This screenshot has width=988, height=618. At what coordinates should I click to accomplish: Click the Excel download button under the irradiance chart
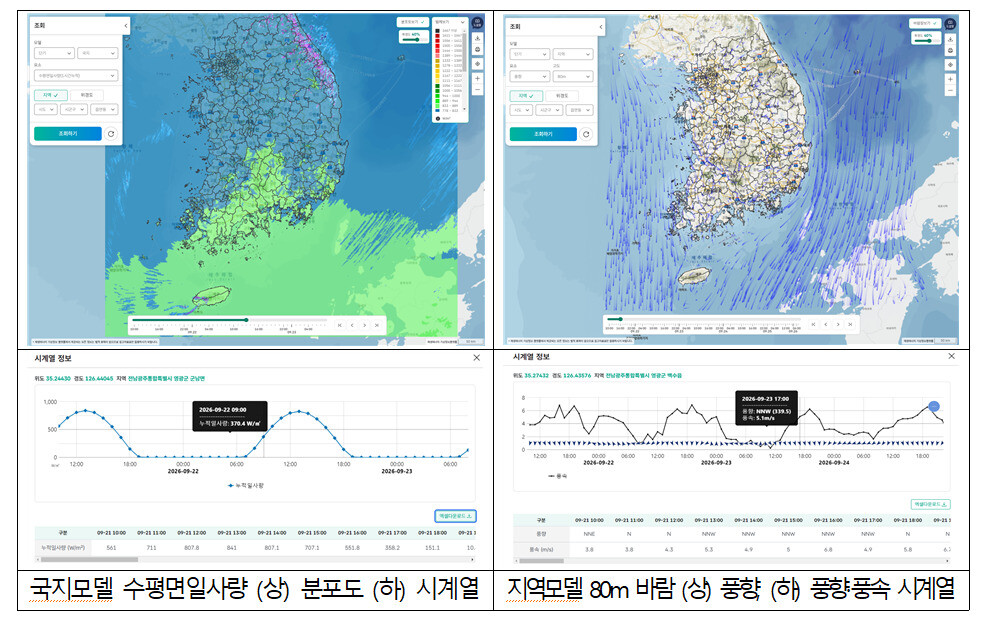tap(455, 516)
